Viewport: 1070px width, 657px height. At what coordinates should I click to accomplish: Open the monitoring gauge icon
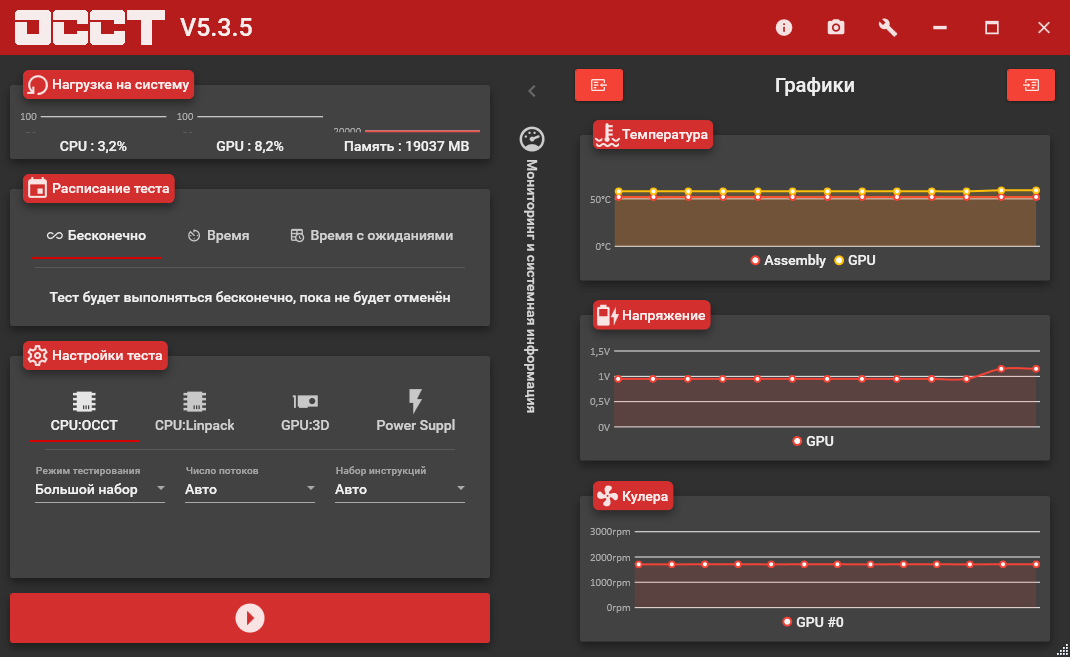[x=532, y=139]
